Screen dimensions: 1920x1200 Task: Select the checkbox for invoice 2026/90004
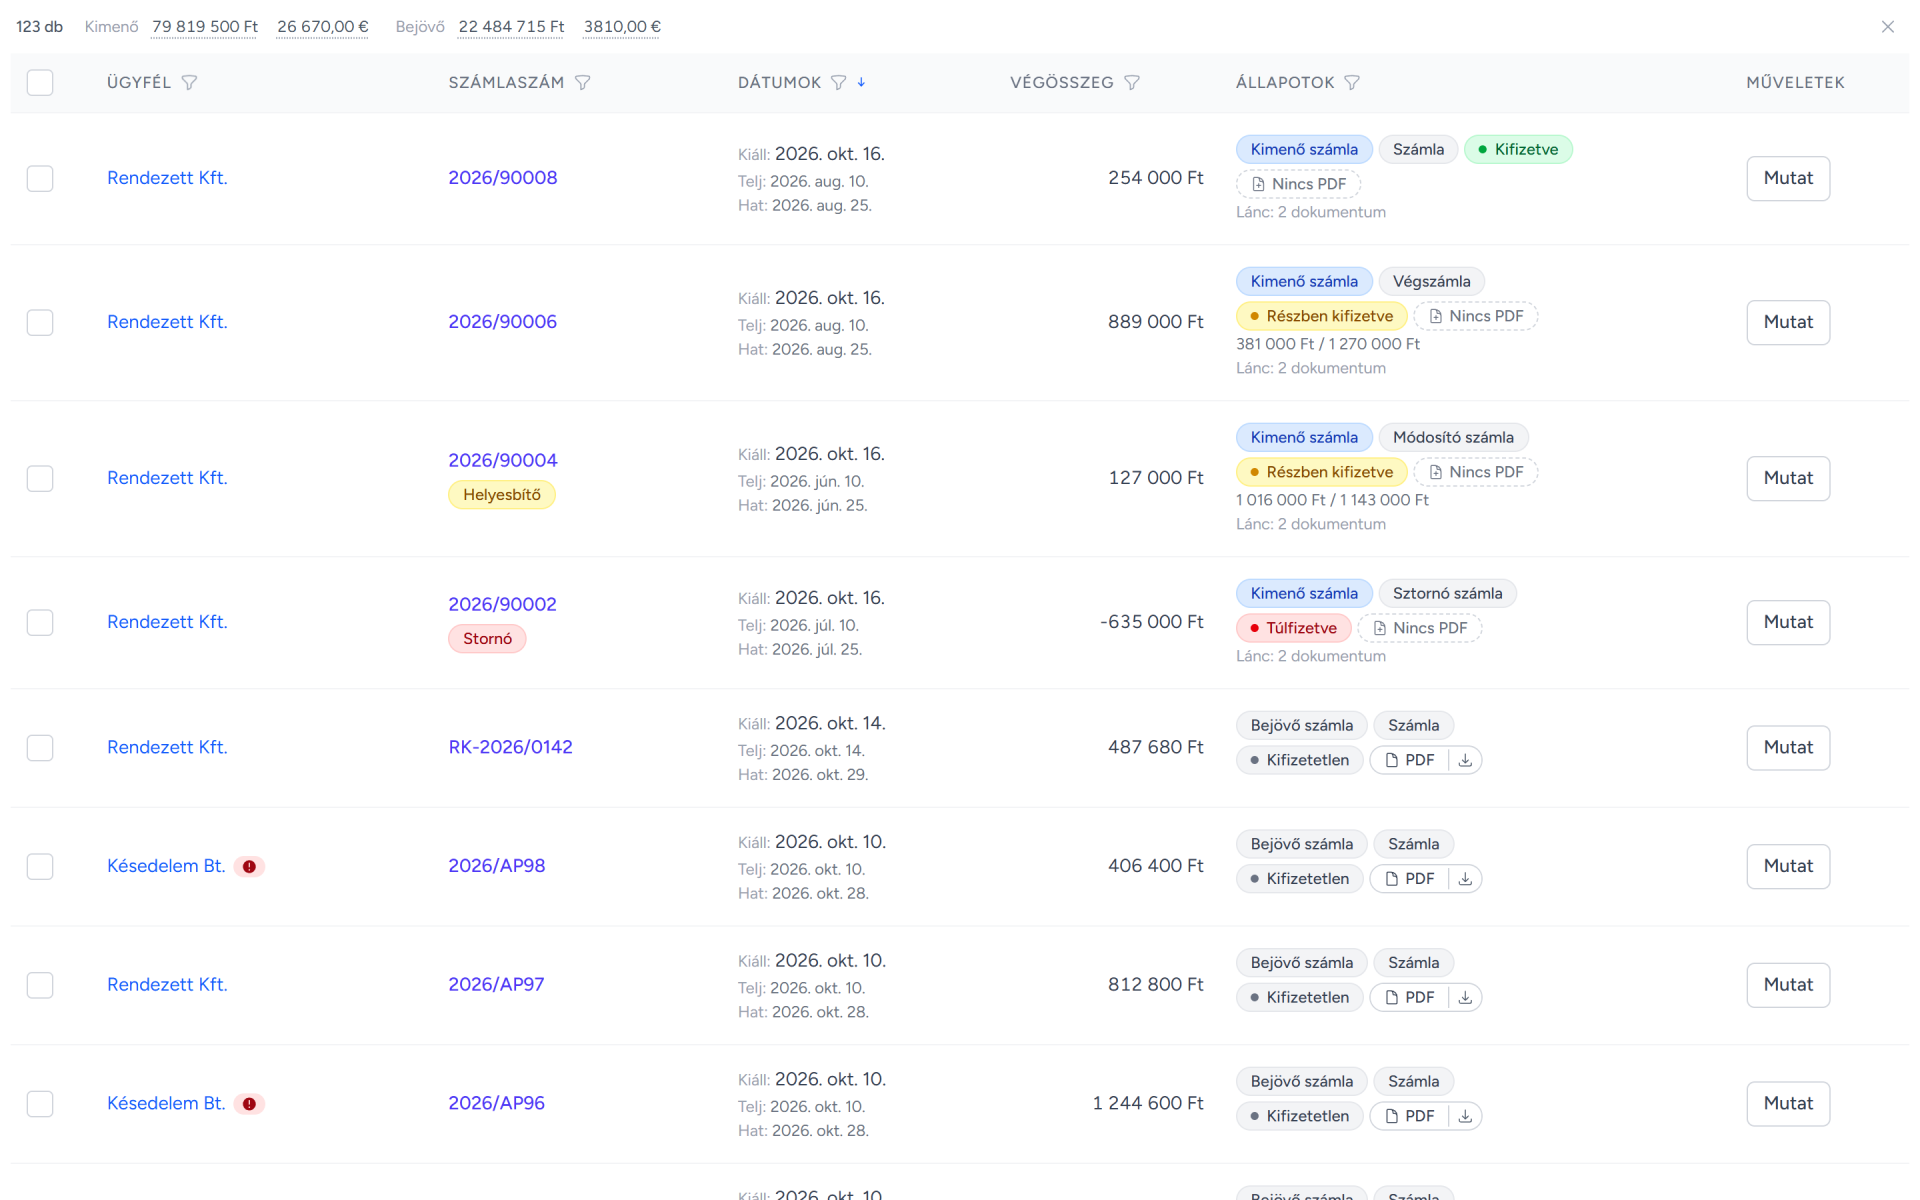click(x=40, y=479)
